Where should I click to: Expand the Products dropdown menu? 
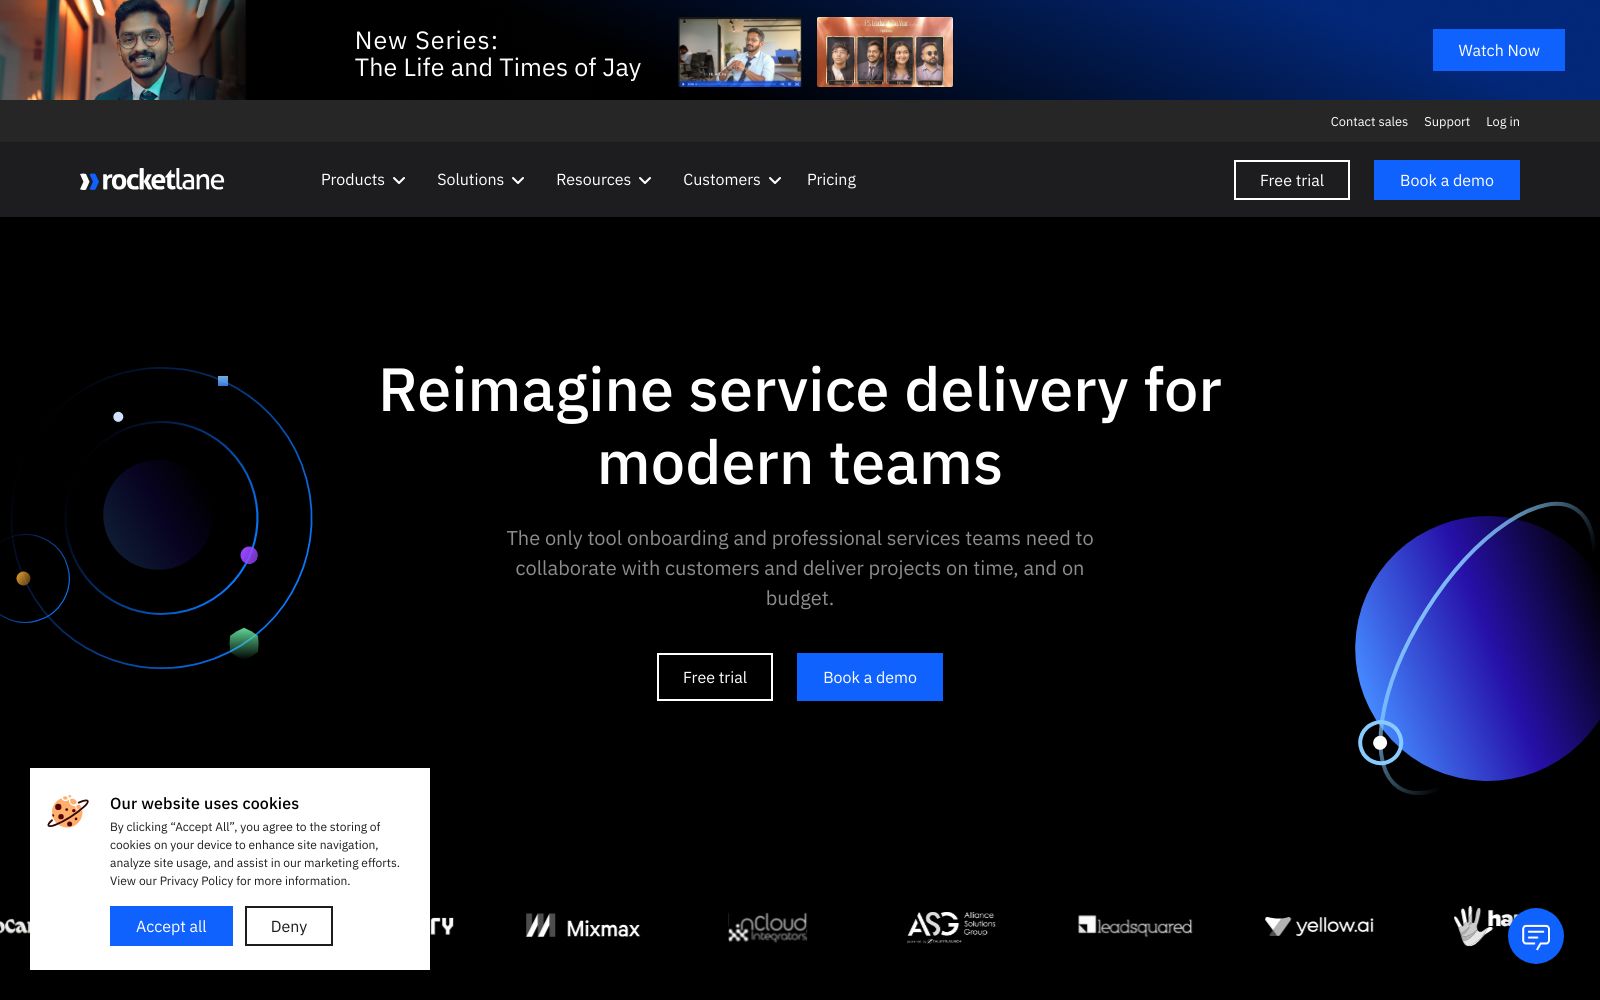[x=363, y=180]
